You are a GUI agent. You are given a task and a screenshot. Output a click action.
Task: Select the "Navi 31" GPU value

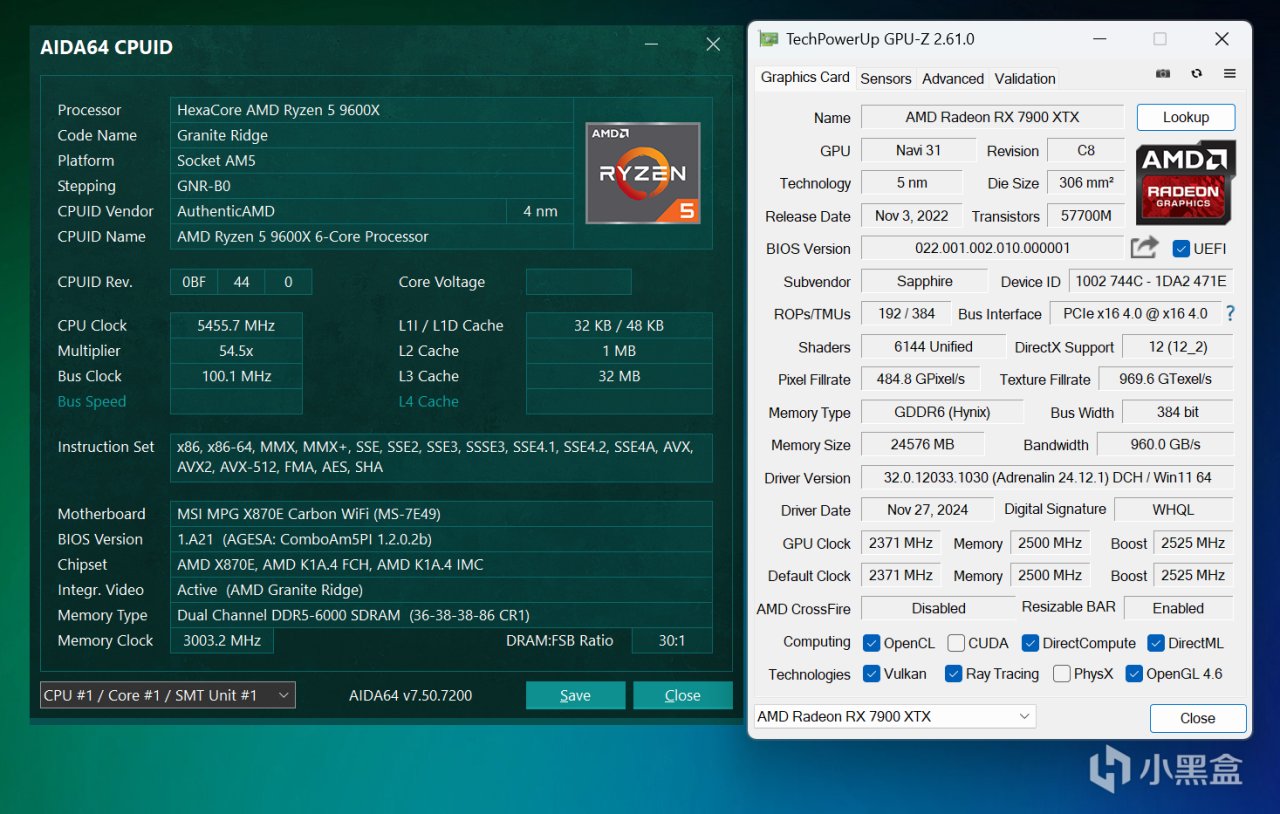coord(918,150)
